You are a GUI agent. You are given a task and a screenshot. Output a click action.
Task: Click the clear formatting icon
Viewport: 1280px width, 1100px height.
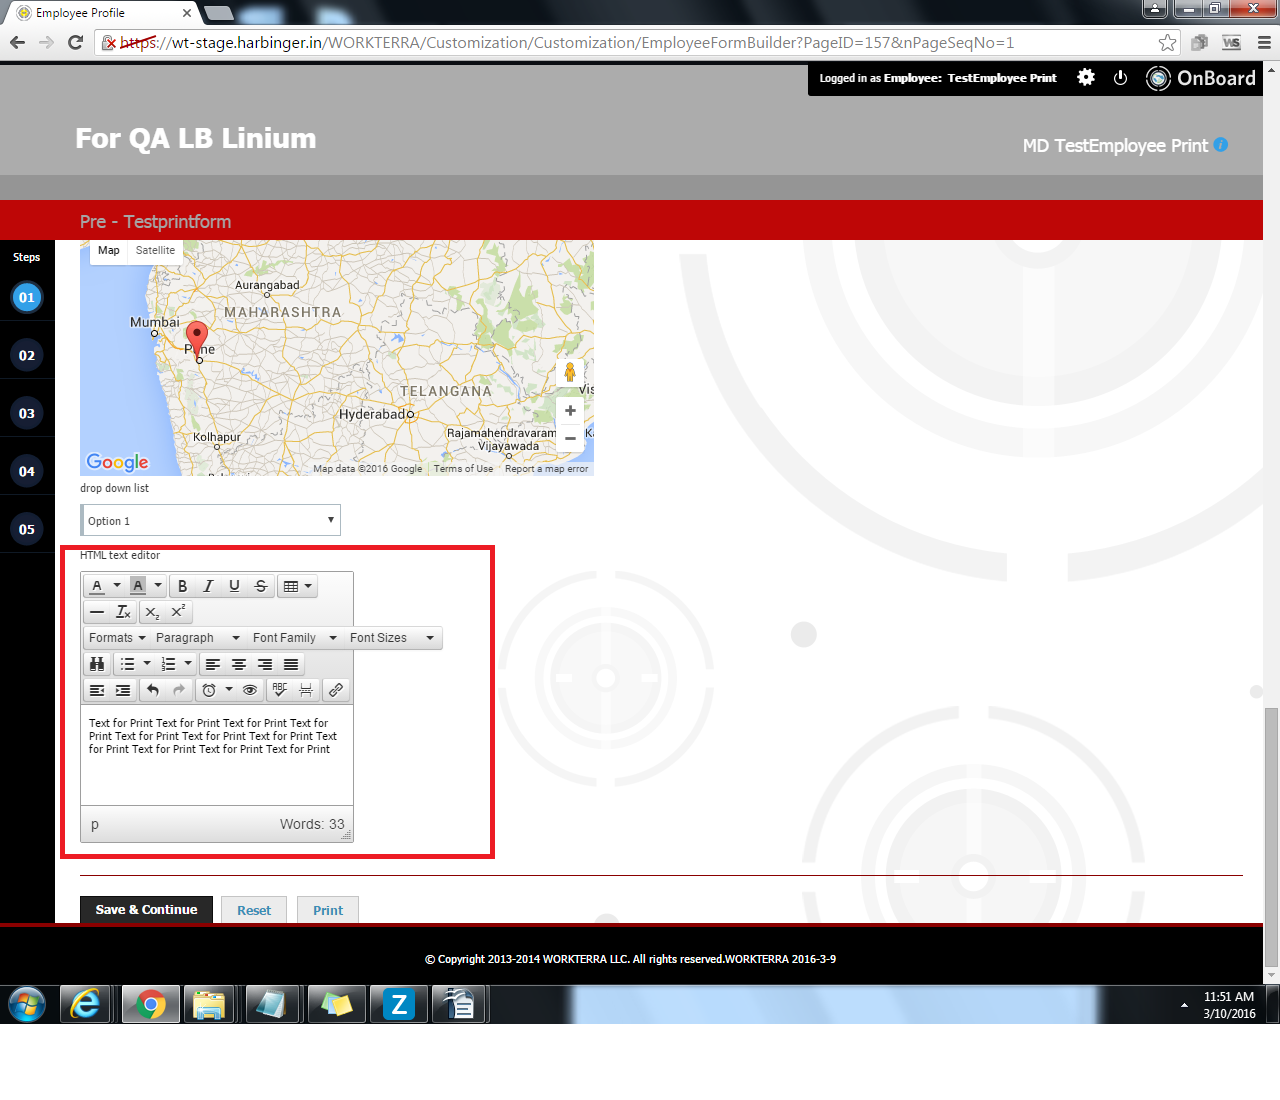click(123, 612)
